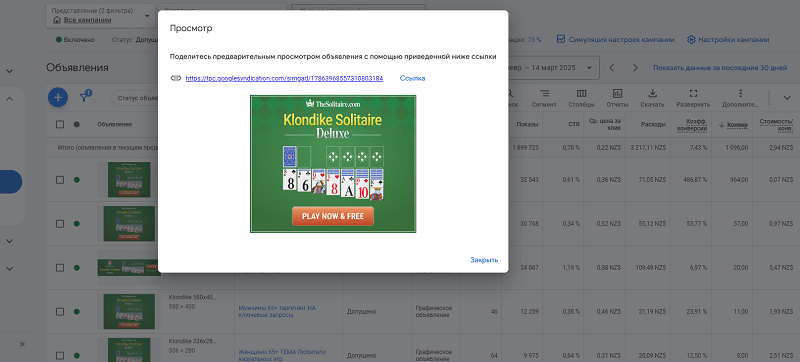Open the filter funnel icon with badge
800x362 pixels.
pos(85,97)
